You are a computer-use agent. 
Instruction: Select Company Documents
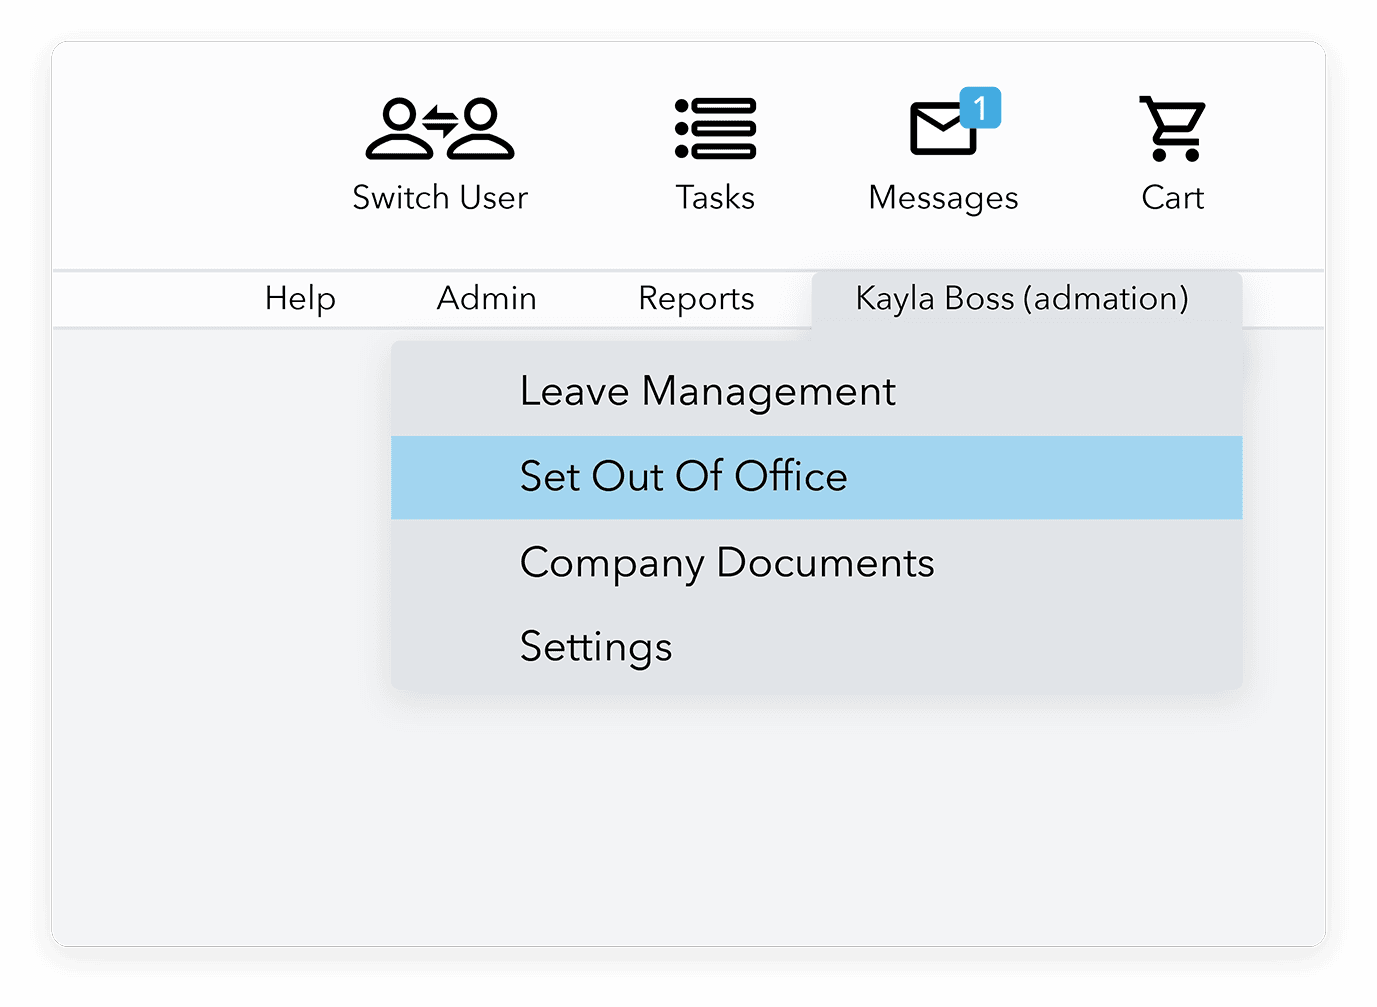(726, 563)
